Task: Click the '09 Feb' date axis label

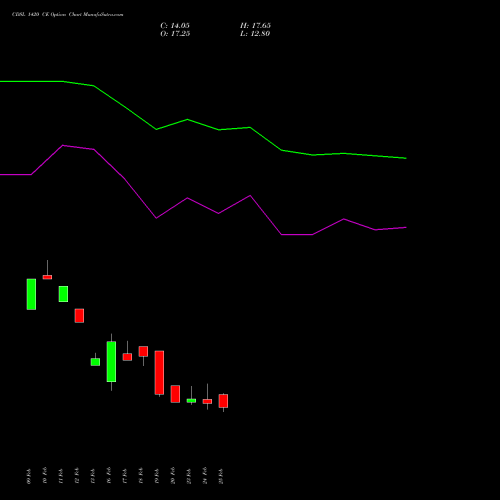Action: [x=29, y=476]
